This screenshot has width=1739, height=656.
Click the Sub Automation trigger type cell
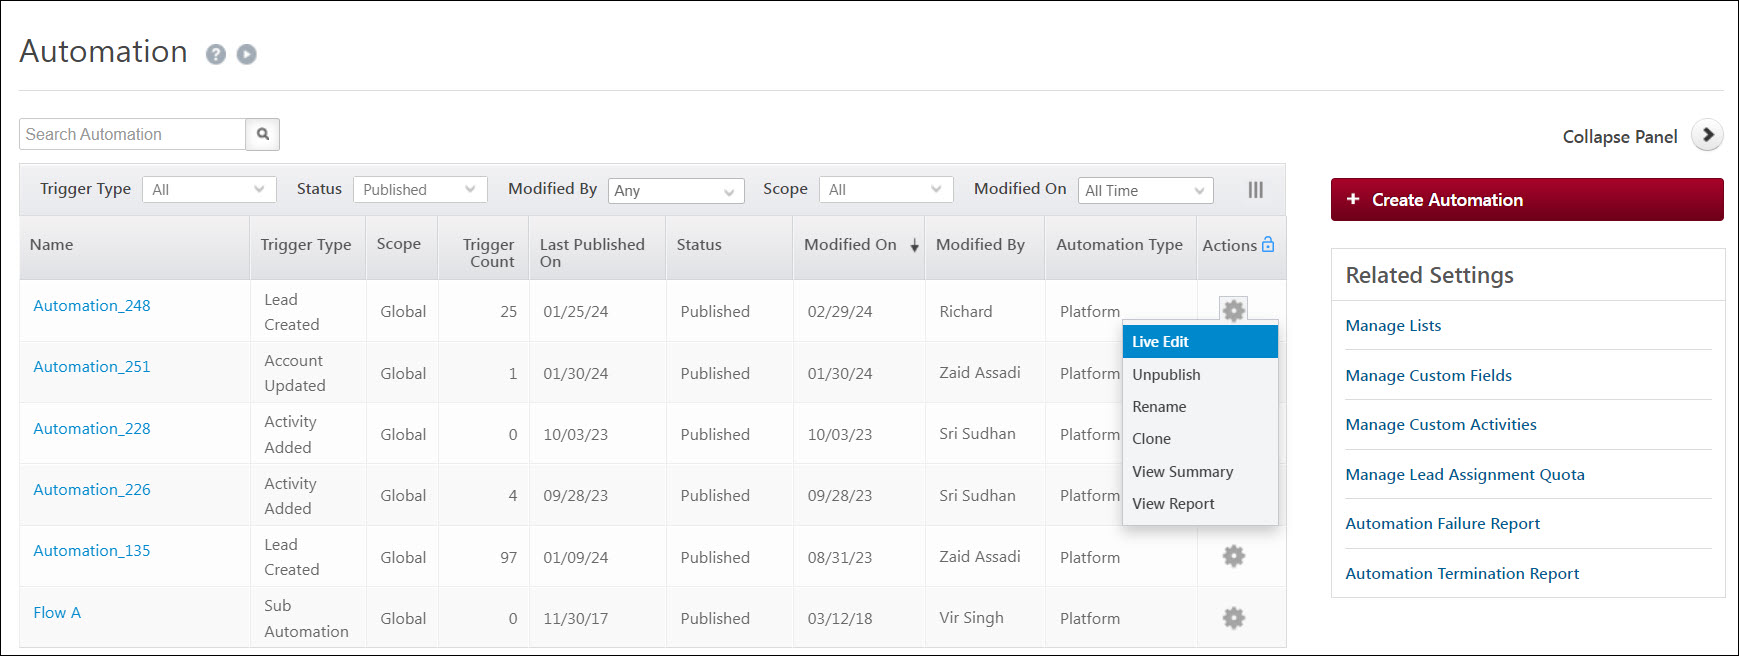click(306, 618)
